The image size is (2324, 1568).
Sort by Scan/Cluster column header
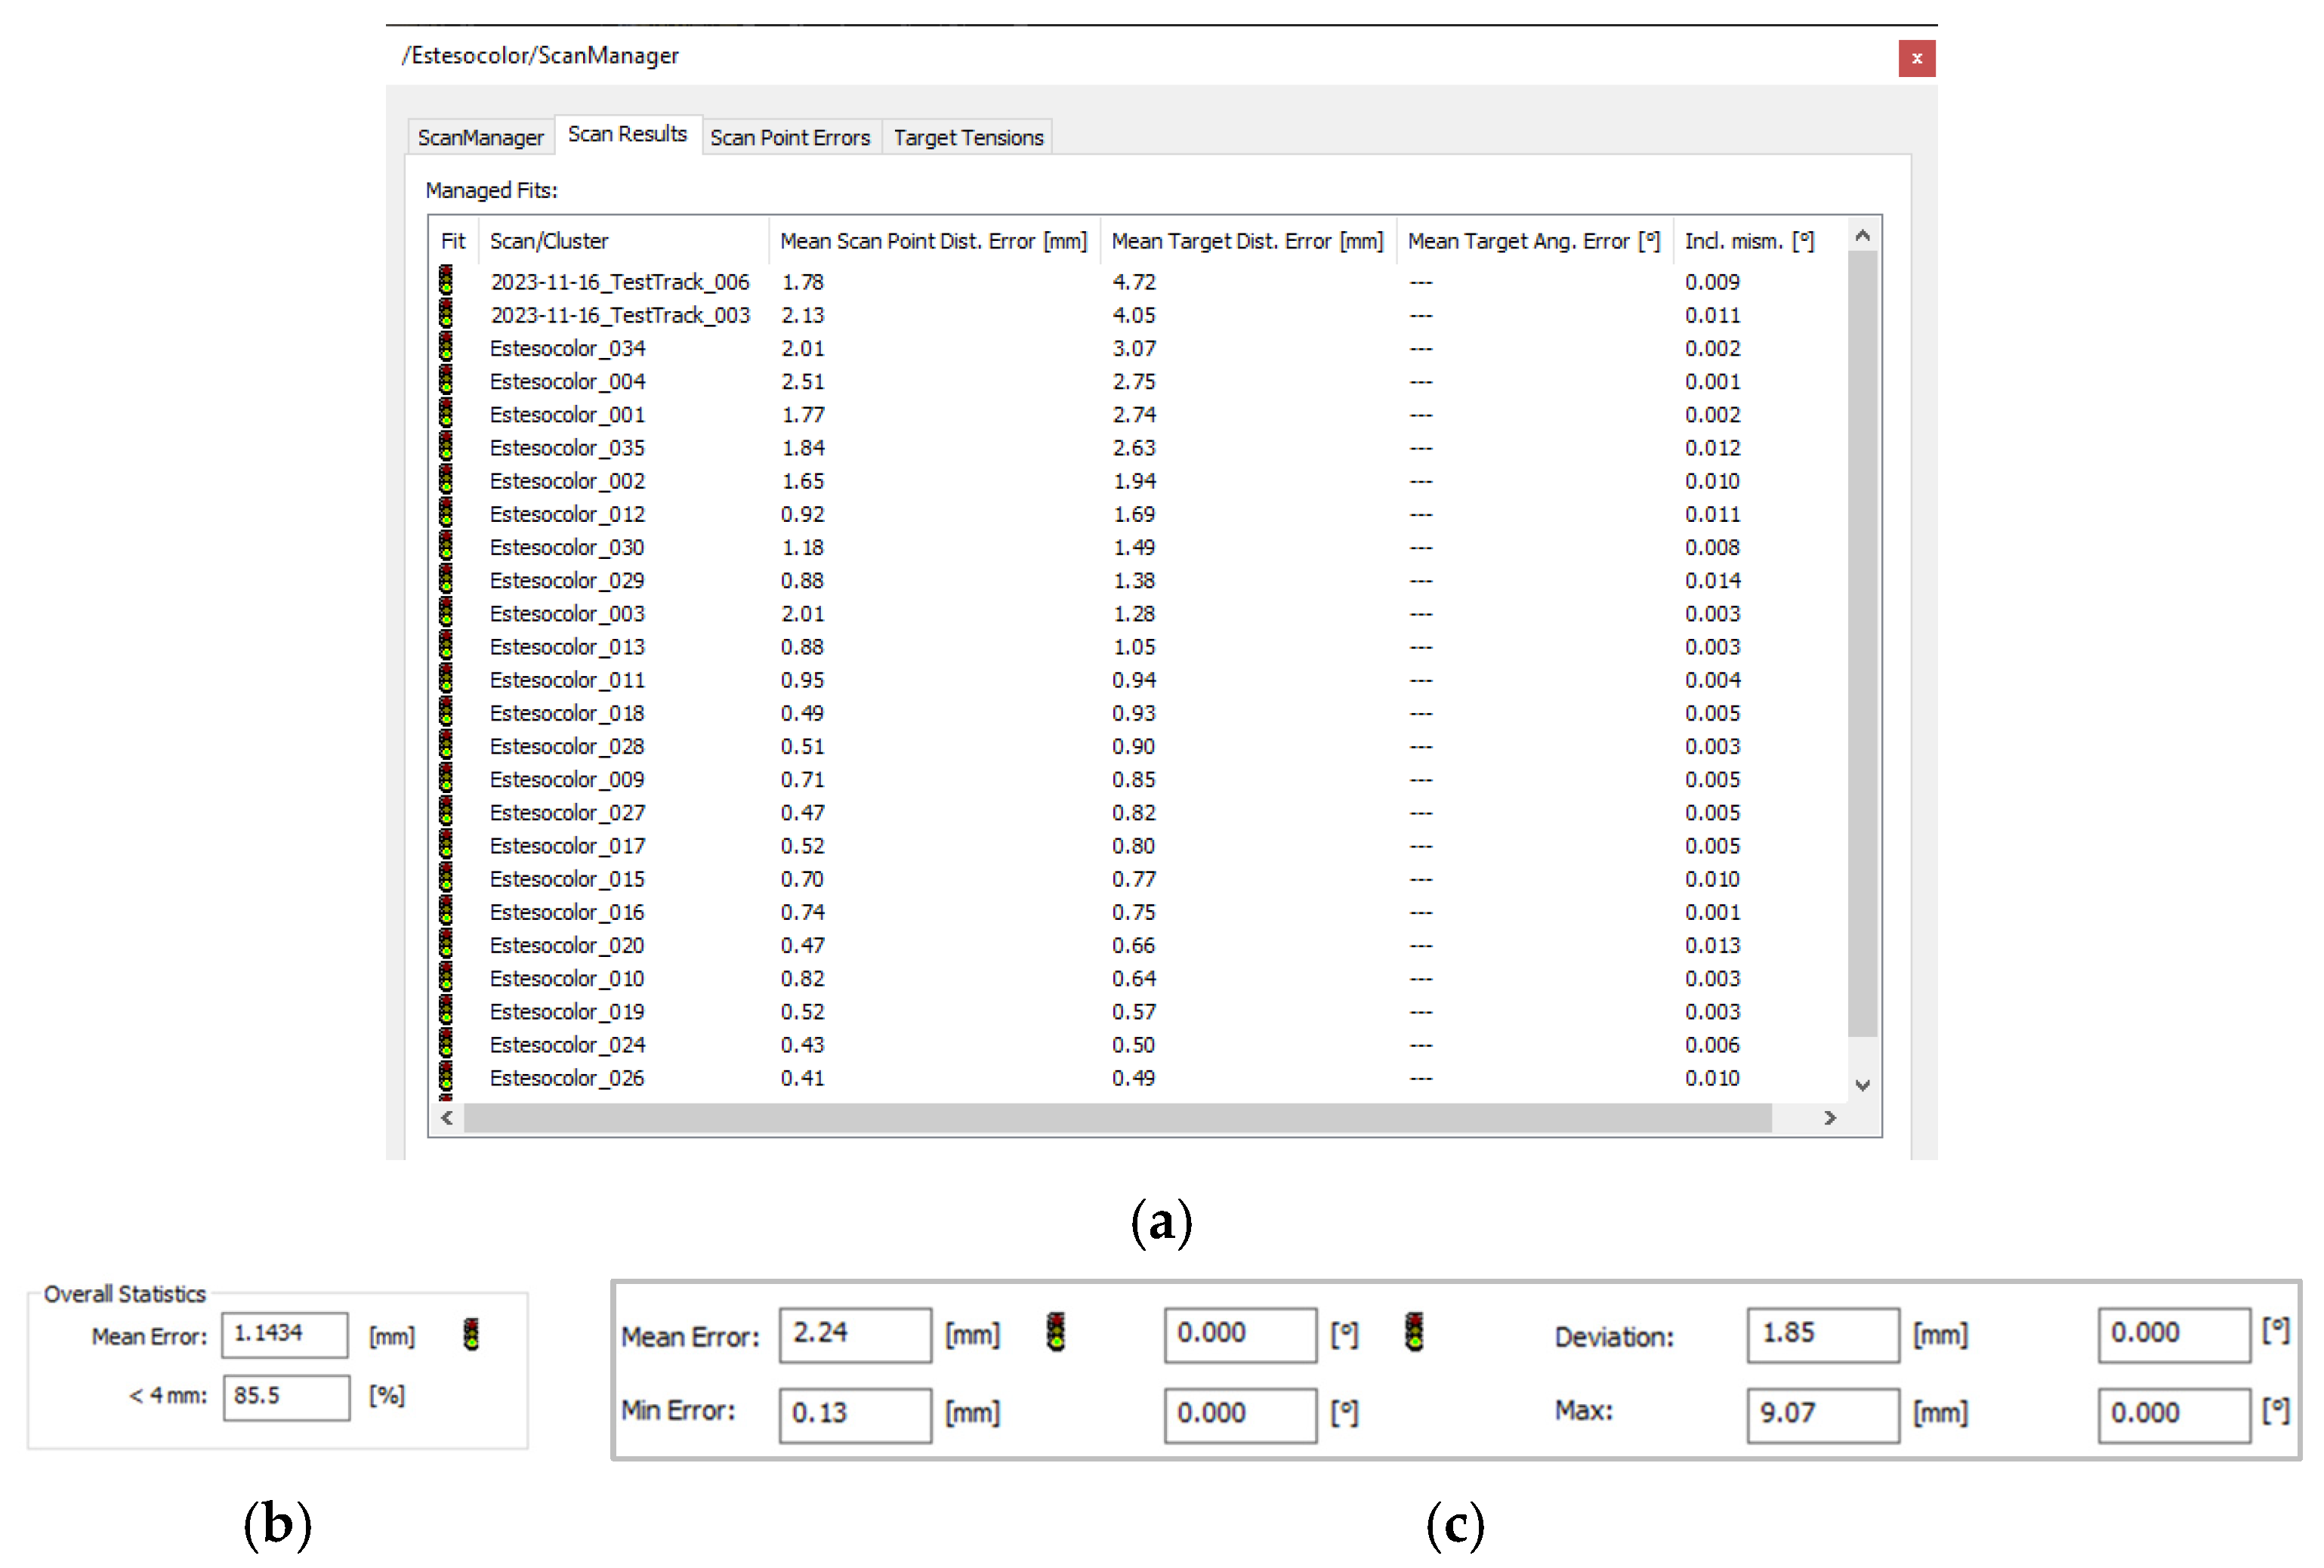(x=549, y=241)
